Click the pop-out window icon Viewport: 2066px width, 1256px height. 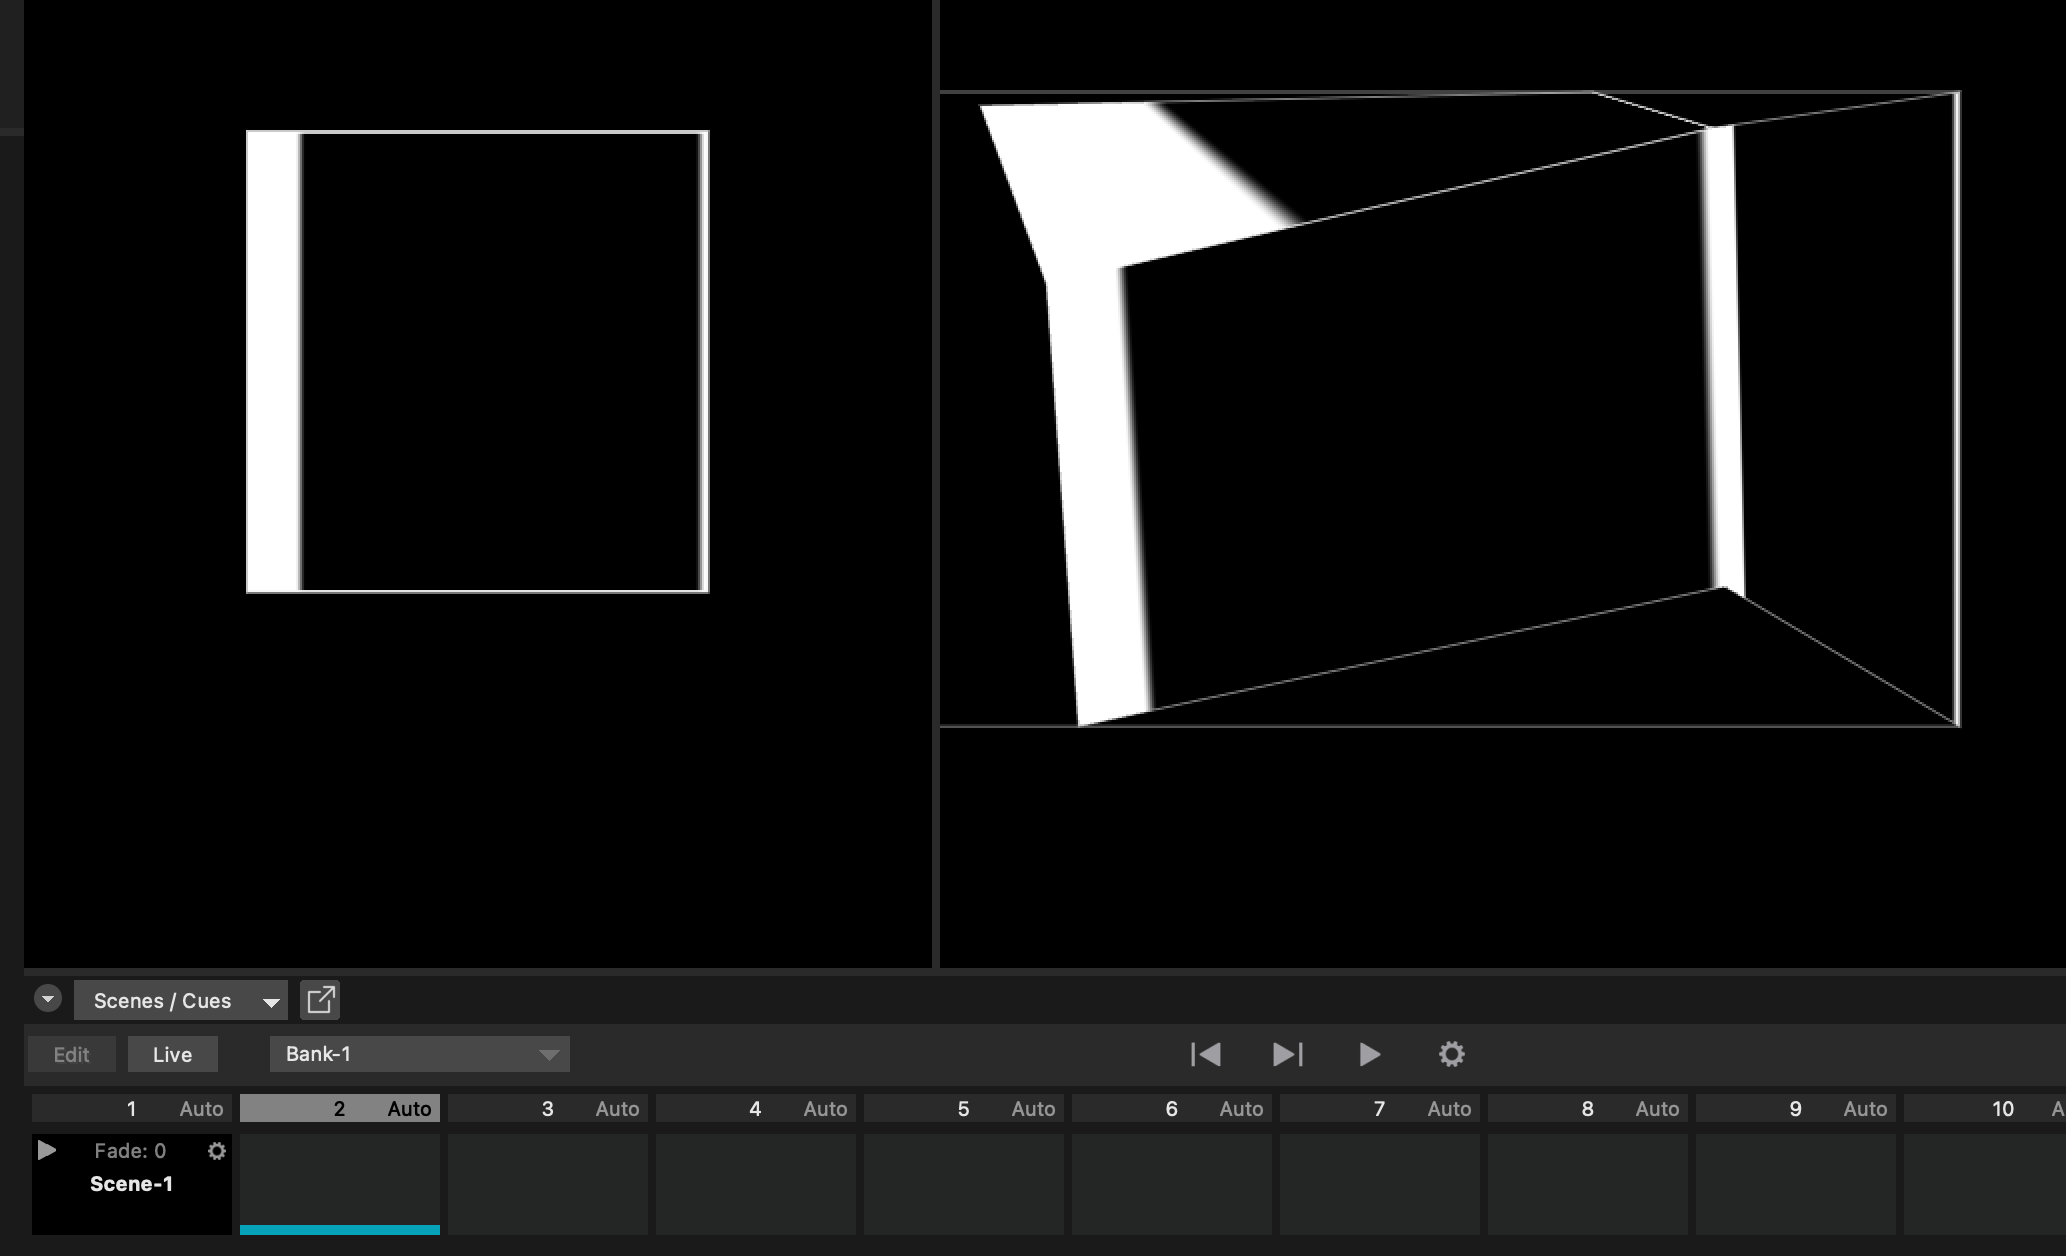pos(320,1000)
